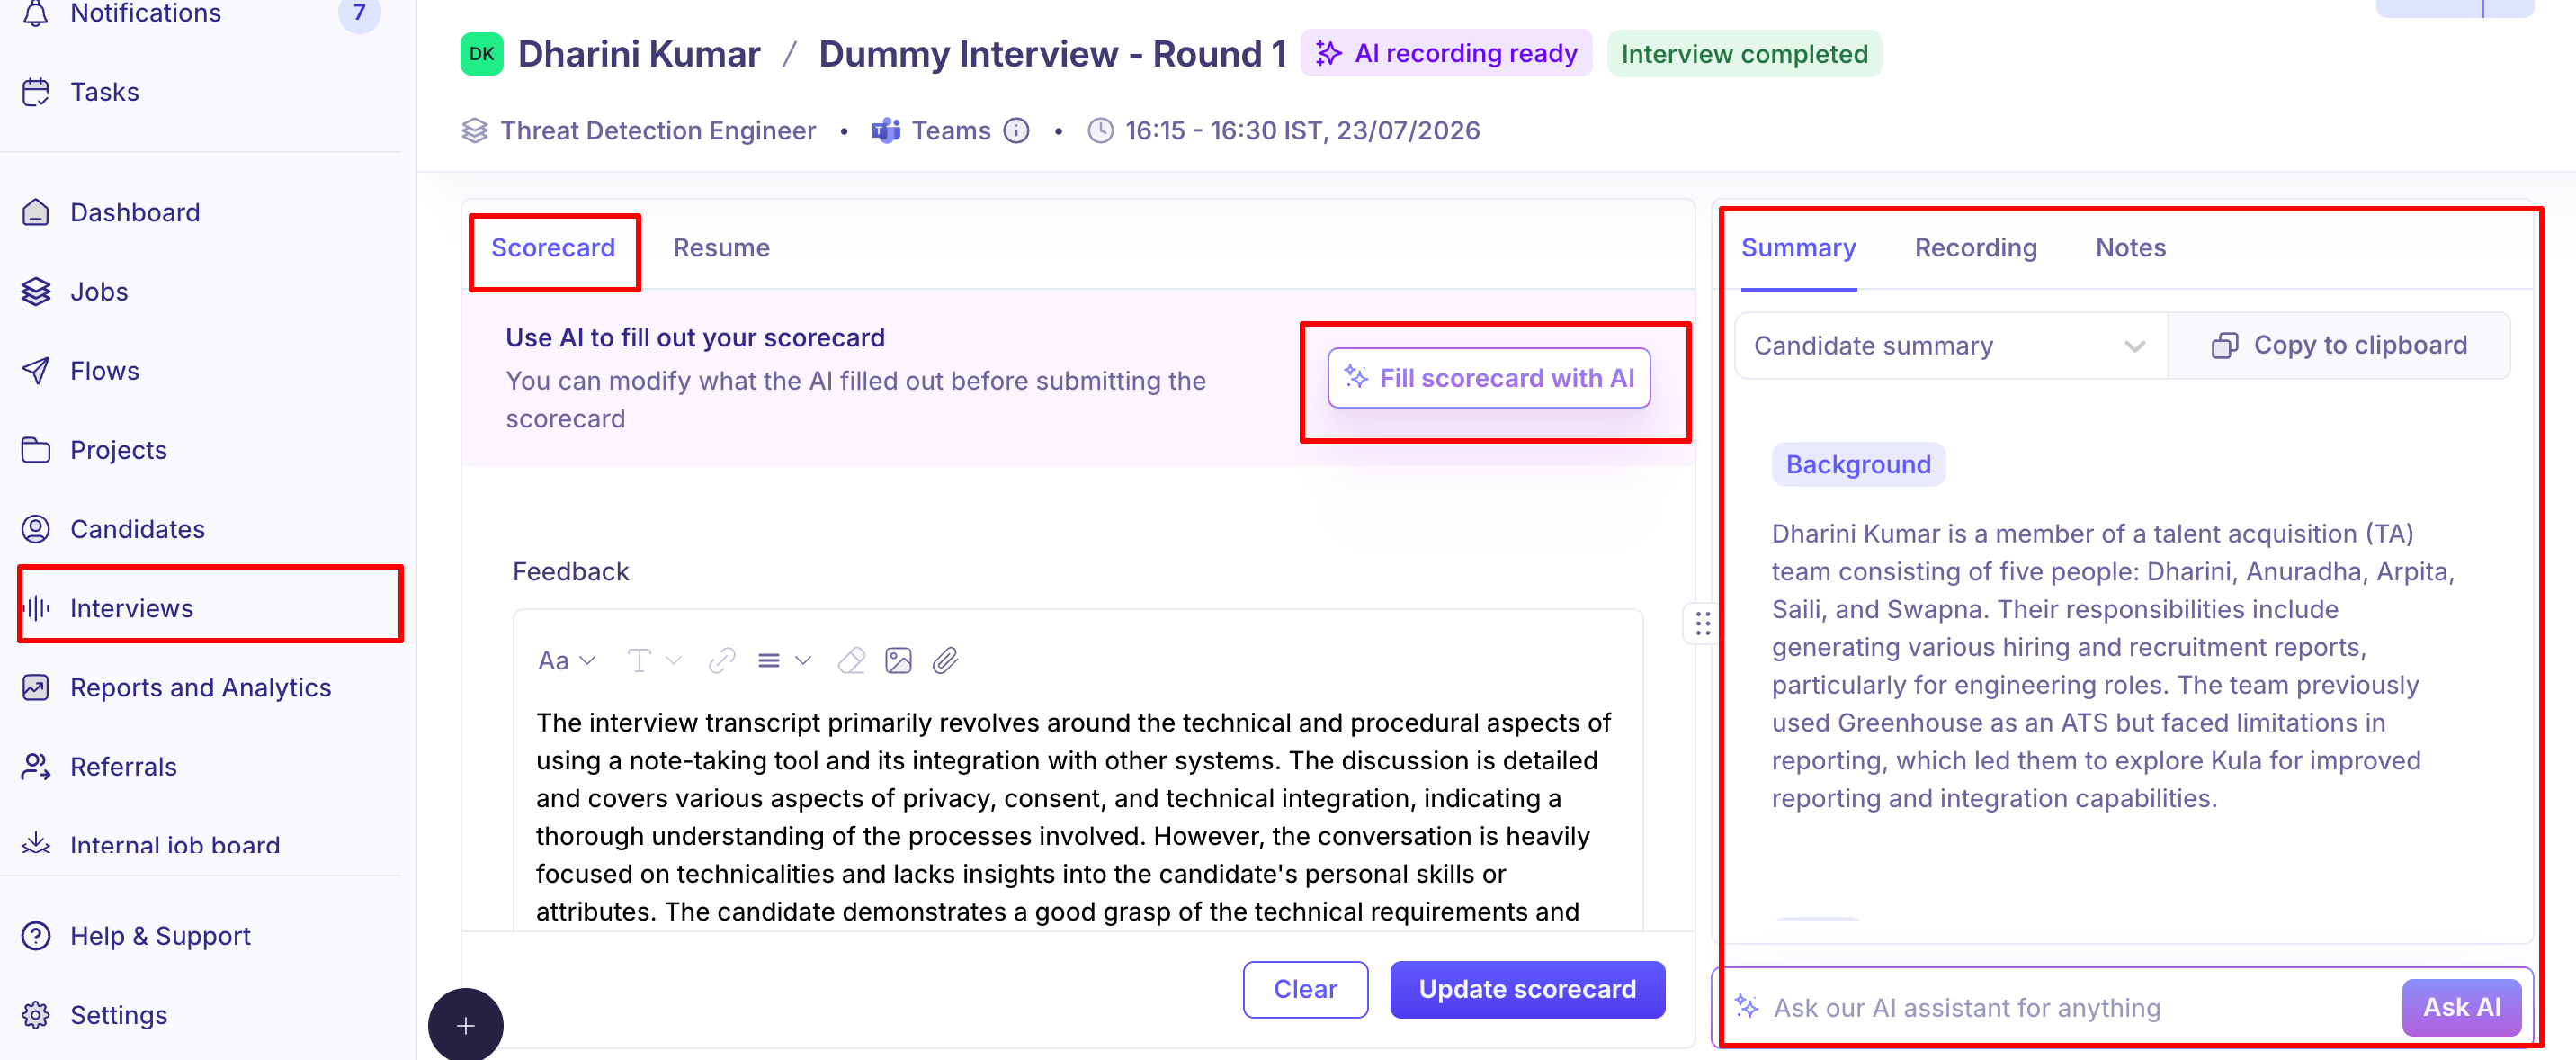
Task: Click the Jobs layers icon
Action: [36, 291]
